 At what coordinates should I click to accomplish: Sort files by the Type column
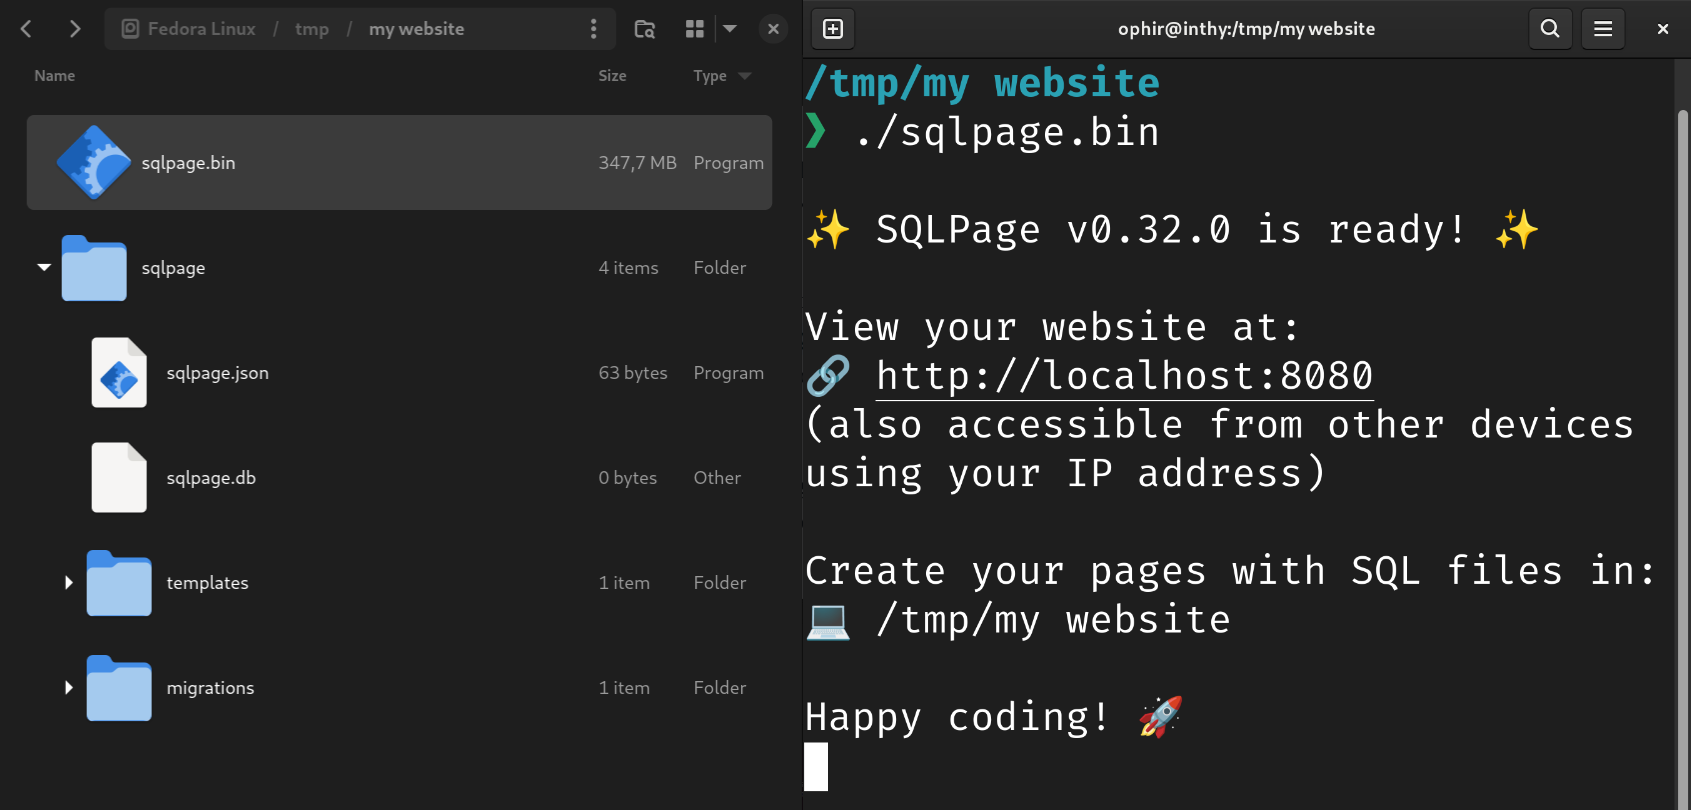coord(710,76)
